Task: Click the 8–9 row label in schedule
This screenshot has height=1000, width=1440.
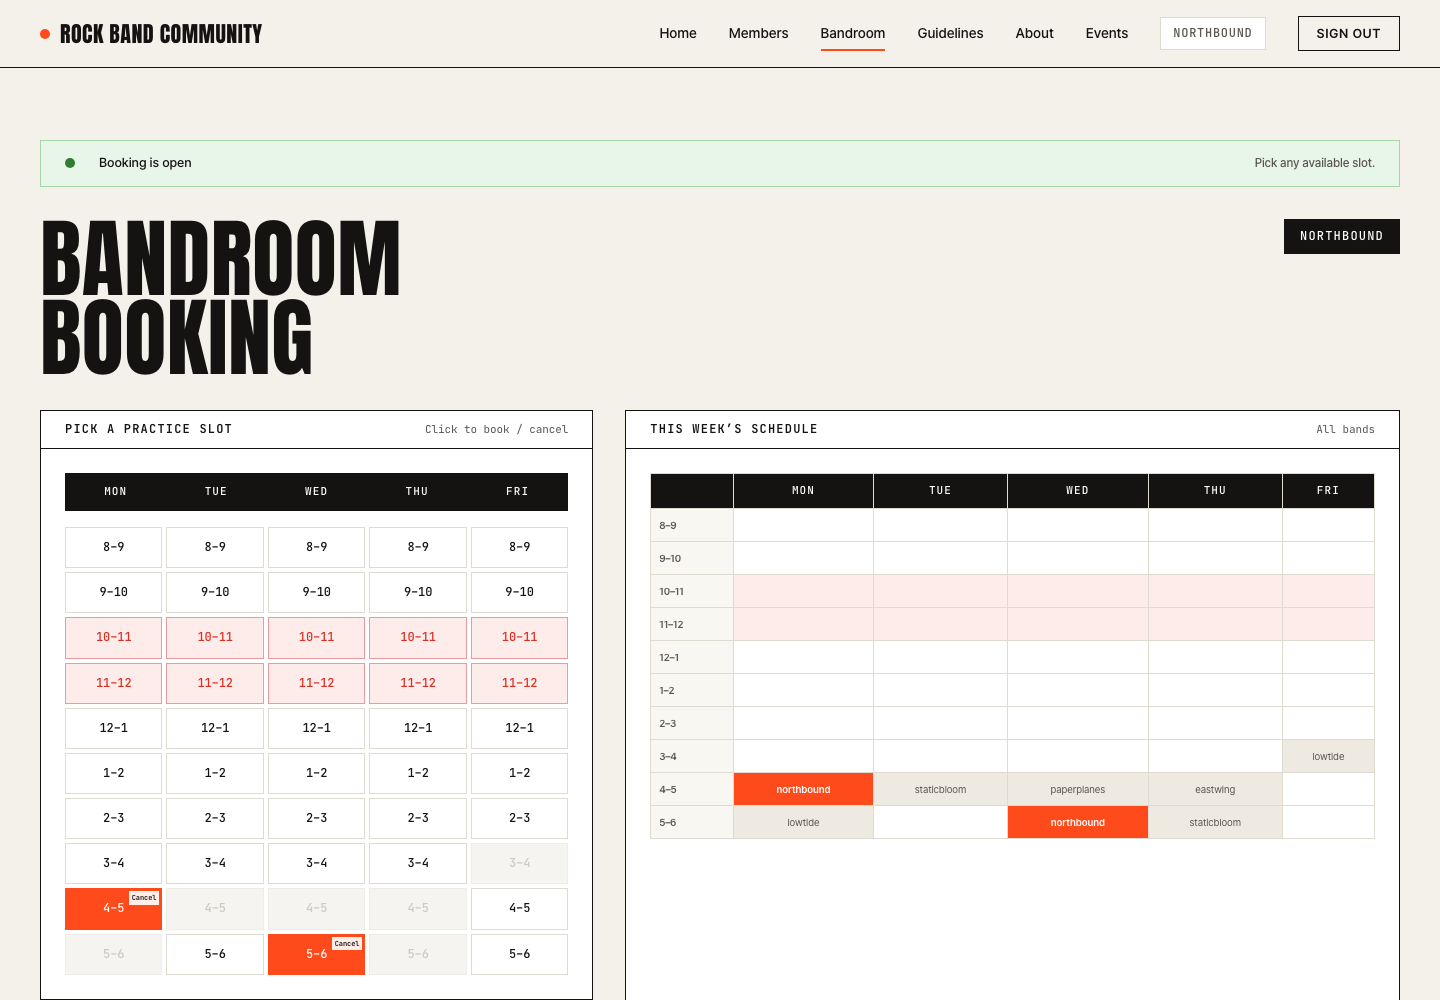Action: click(x=692, y=526)
